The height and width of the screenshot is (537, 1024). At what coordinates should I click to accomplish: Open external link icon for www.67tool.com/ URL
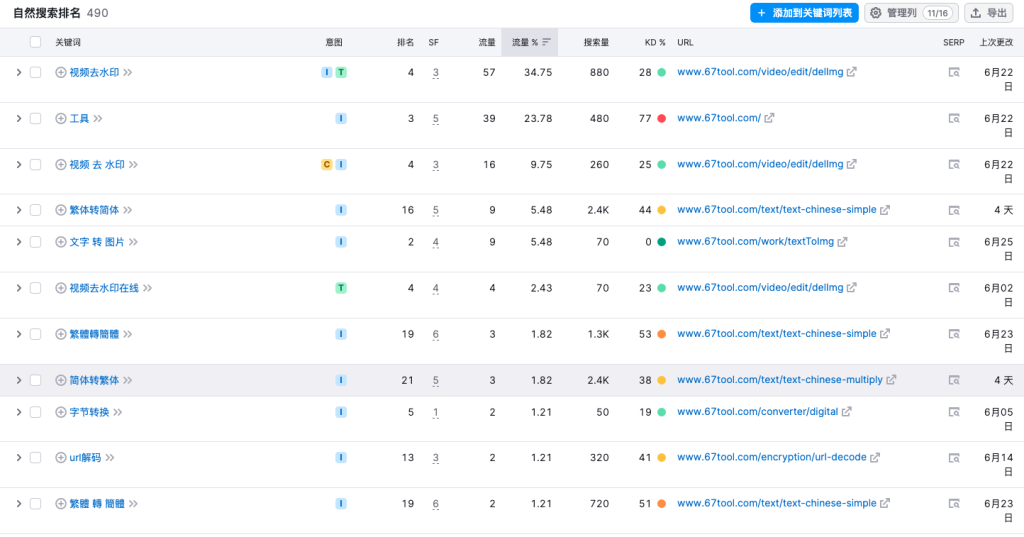coord(769,118)
